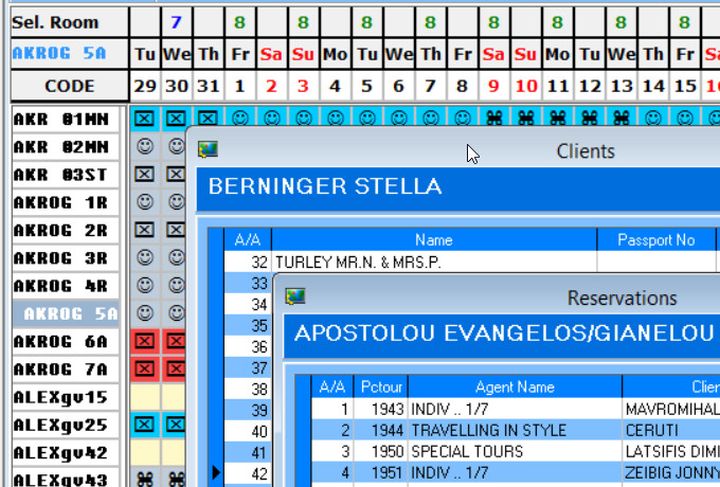Click smiley cell for AKROG 4R on Tuesday 29
This screenshot has width=720, height=487.
[145, 285]
